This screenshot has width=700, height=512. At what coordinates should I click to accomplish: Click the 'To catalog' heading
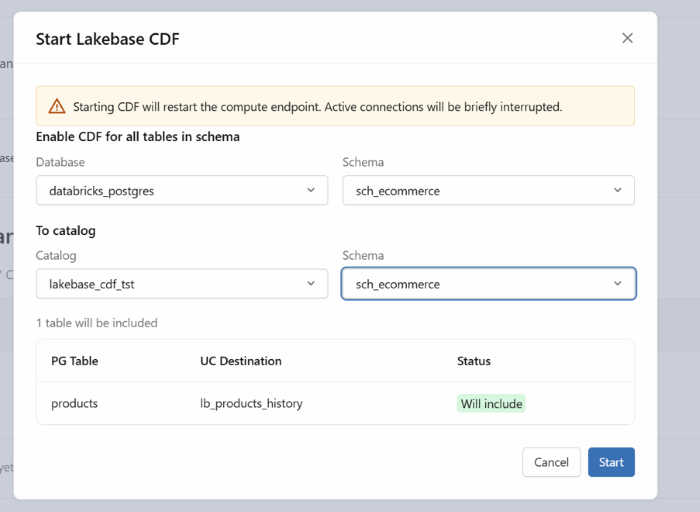pos(66,231)
